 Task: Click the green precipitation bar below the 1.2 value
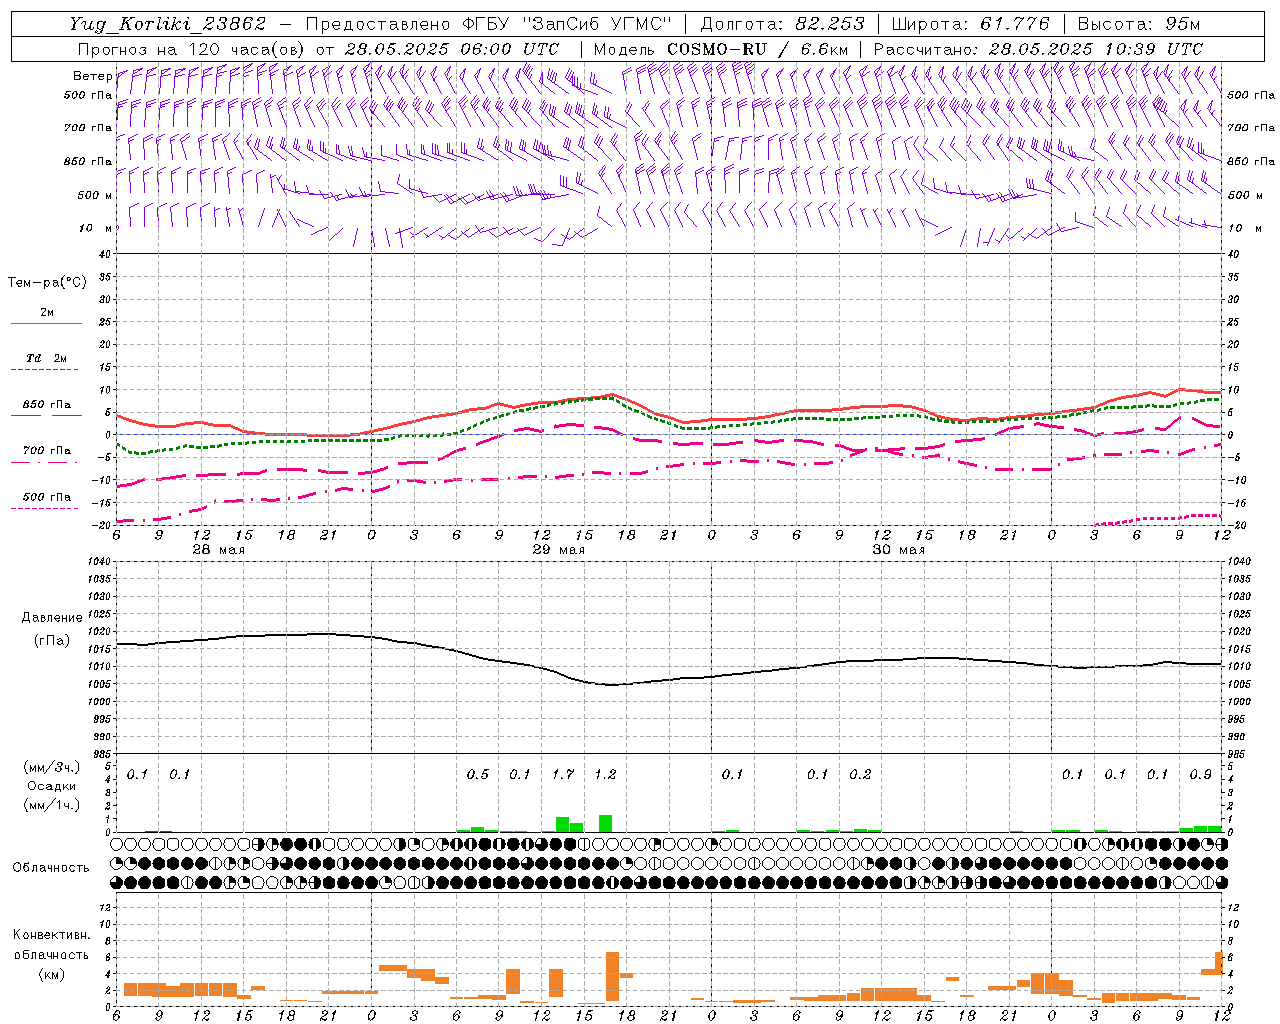coord(605,824)
